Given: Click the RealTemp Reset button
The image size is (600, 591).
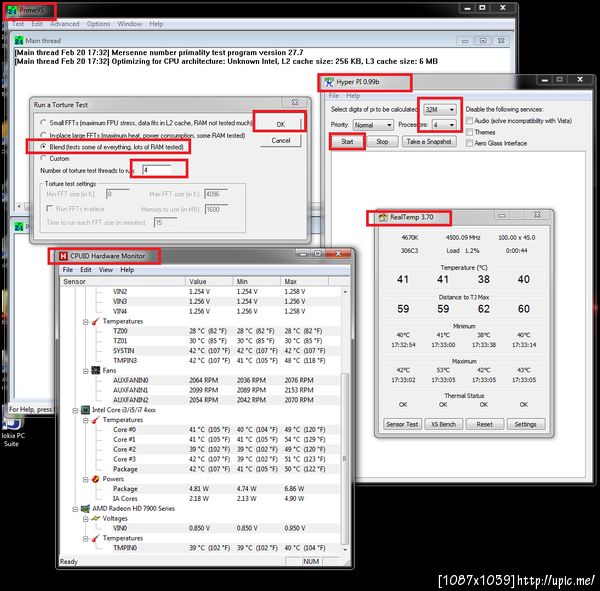Looking at the screenshot, I should pos(484,424).
